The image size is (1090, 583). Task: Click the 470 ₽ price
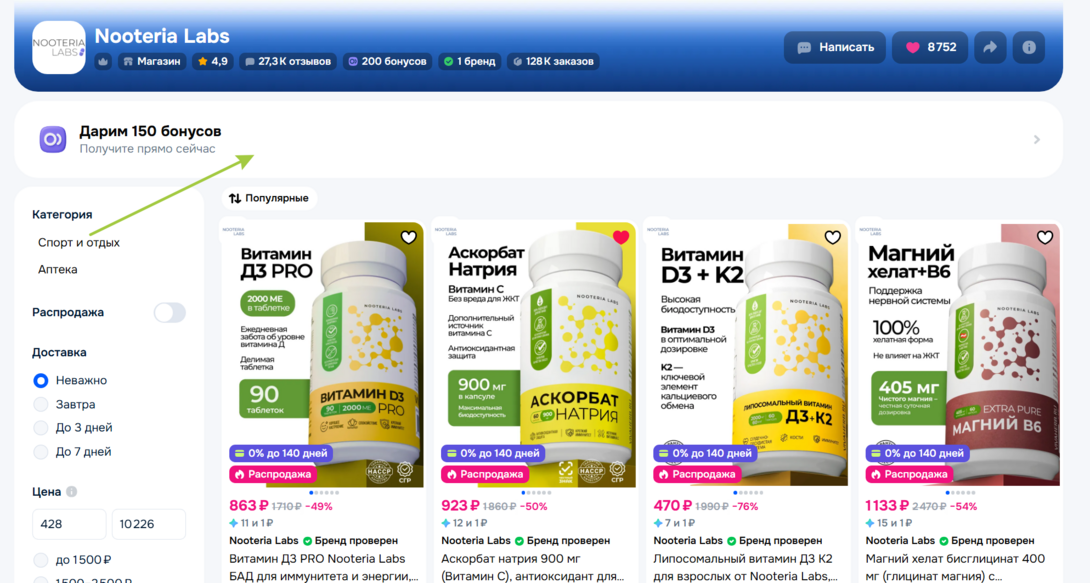672,506
